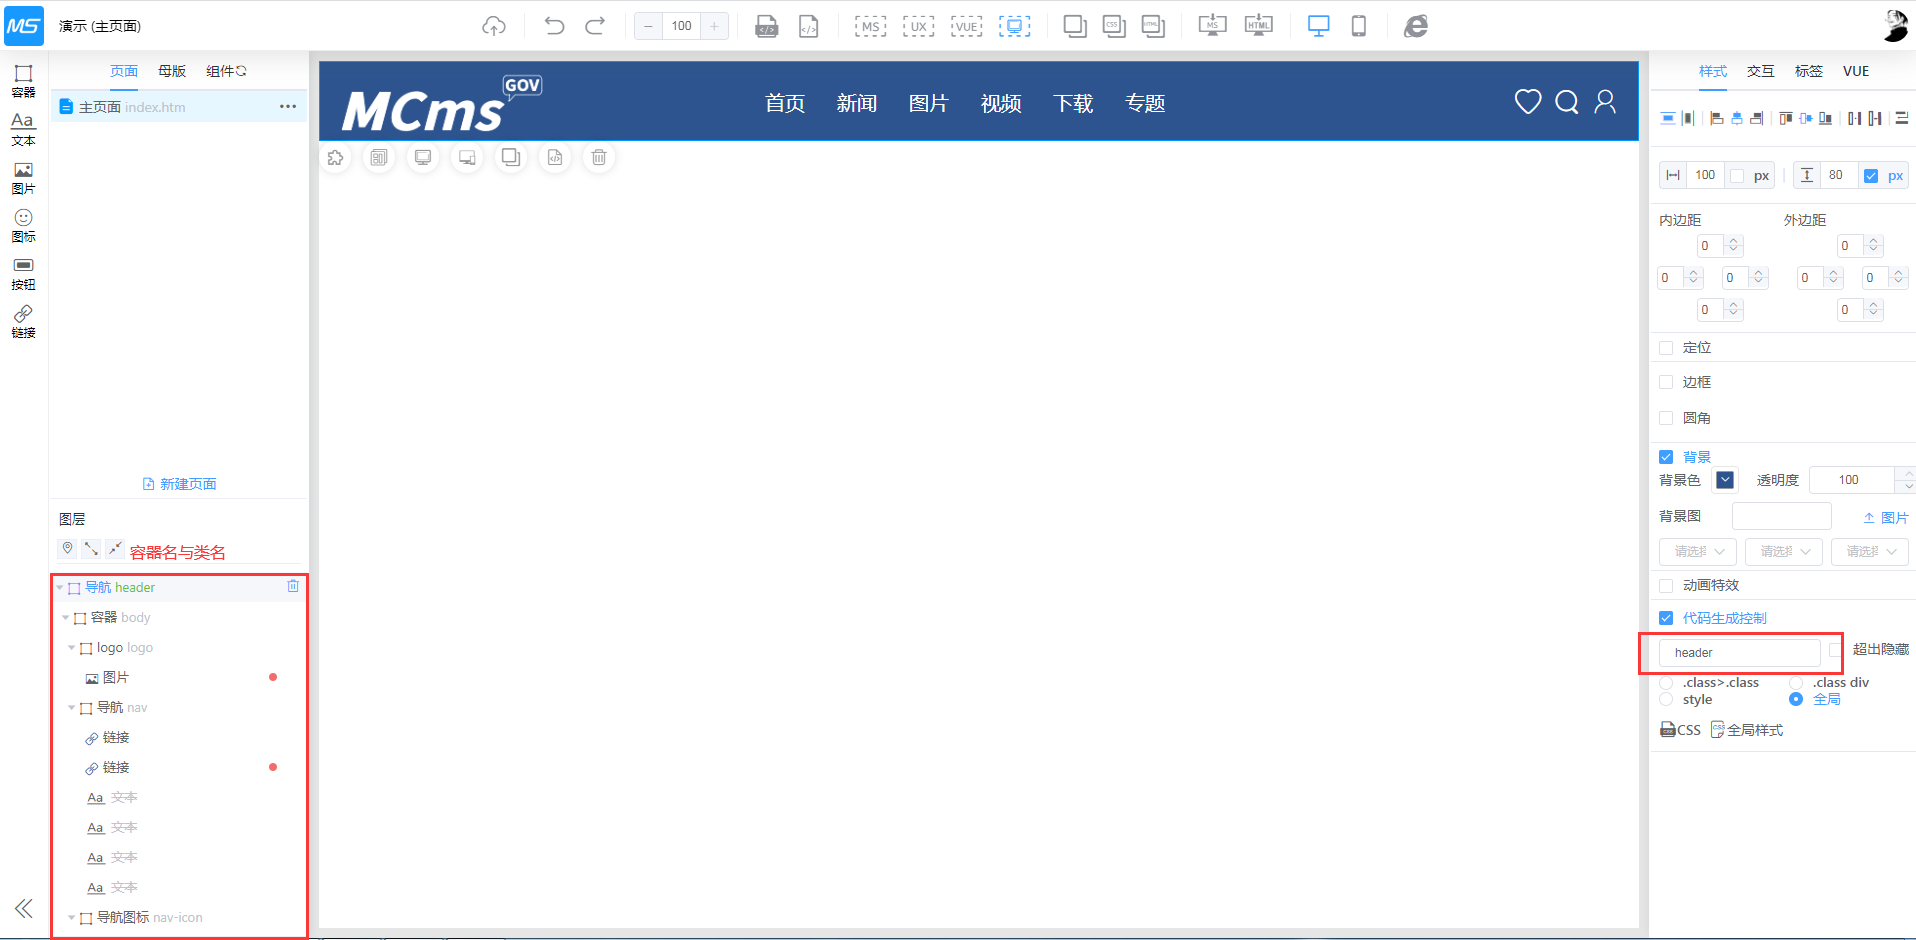Screen dimensions: 1916x940
Task: Select the 容器 container tool in sidebar
Action: coord(23,80)
